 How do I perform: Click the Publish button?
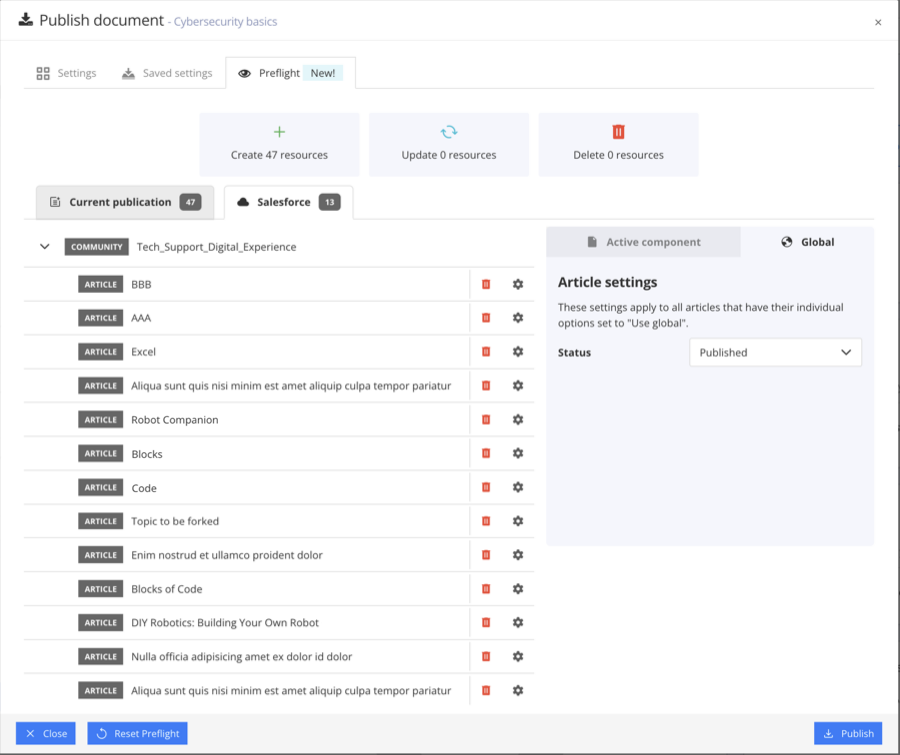pos(848,733)
